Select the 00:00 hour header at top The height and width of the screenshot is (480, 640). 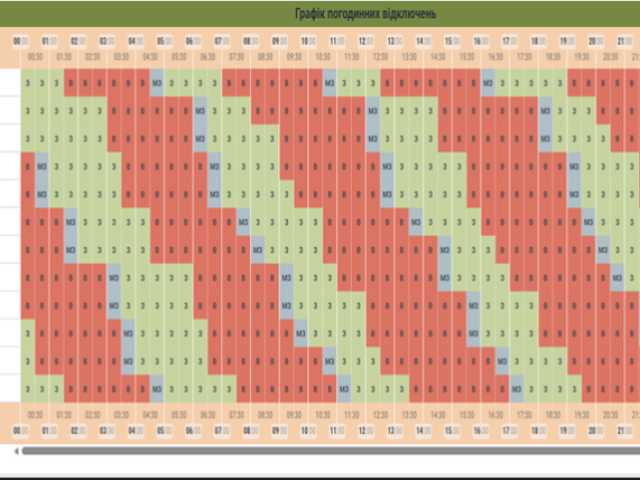tap(20, 41)
